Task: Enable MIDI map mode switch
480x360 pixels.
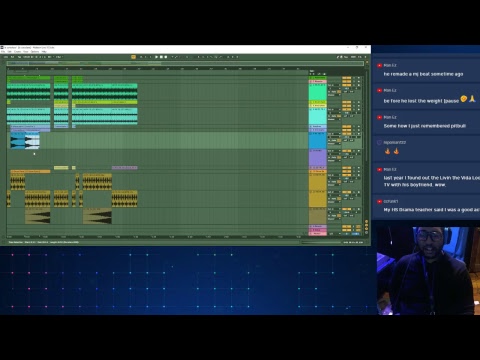Action: click(x=354, y=57)
